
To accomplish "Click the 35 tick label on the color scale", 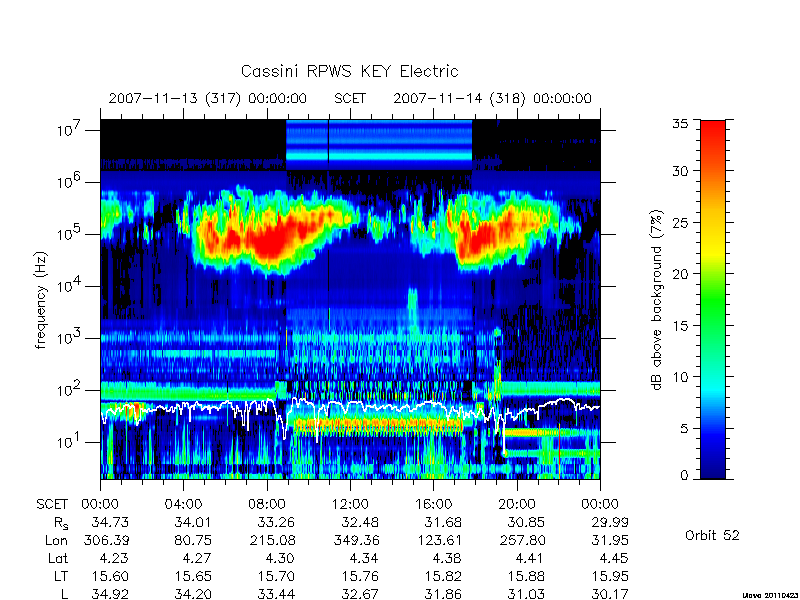I will coord(680,123).
